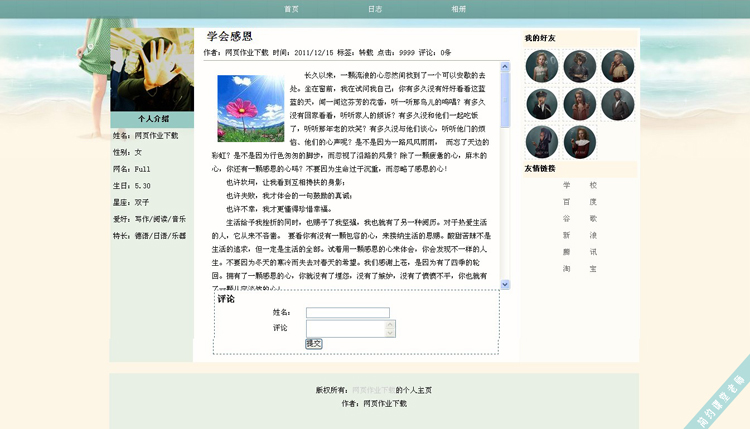Click the 星座: 双子 profile row
This screenshot has width=750, height=429.
pos(131,203)
